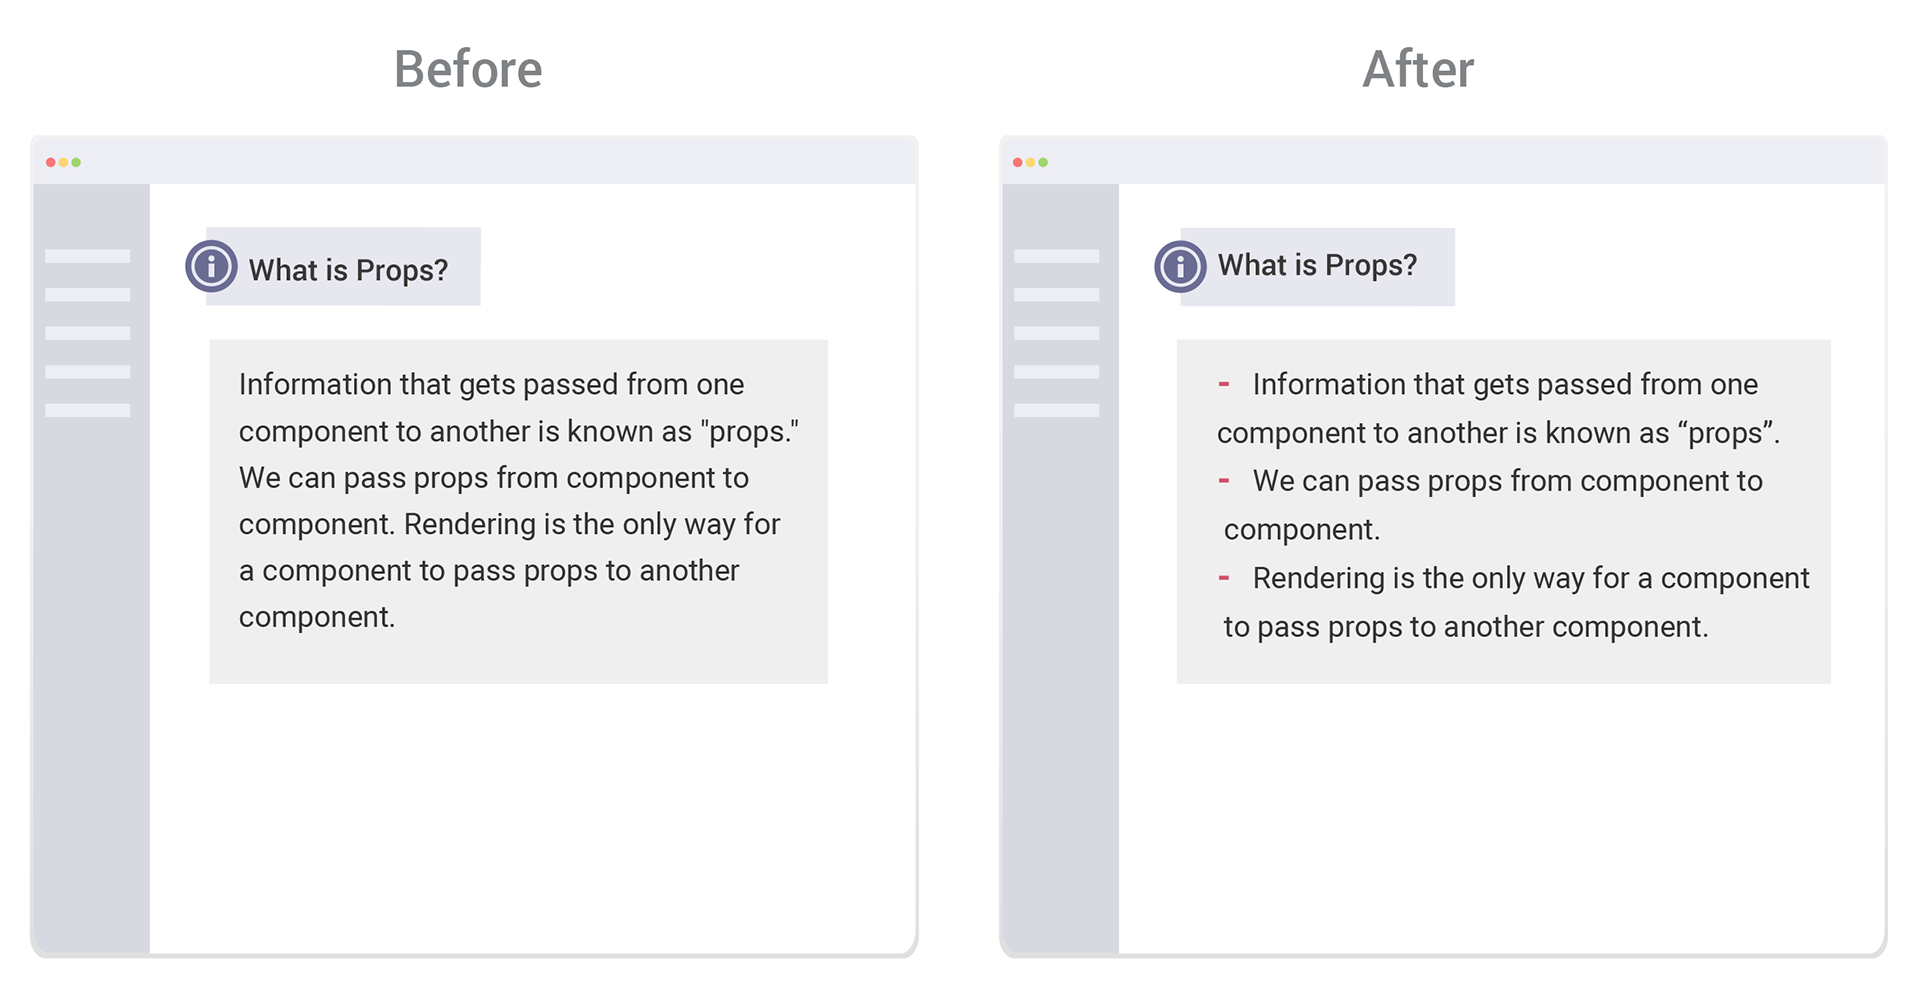Click the info icon in Before panel
Screen dimensions: 1920x997
tap(211, 267)
